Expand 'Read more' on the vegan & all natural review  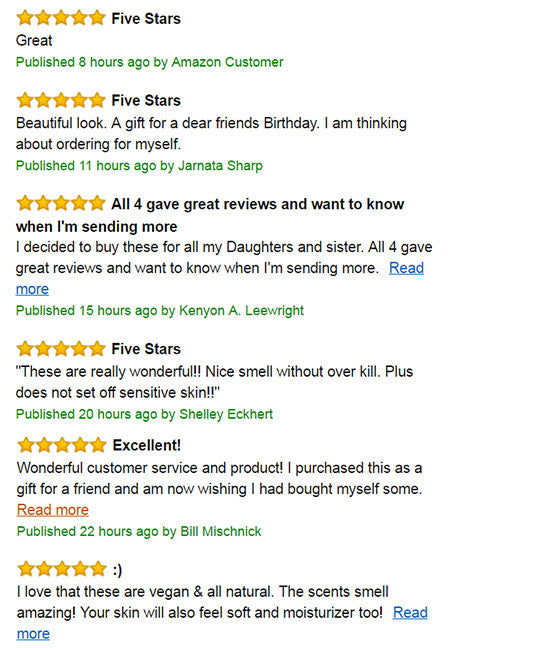point(410,612)
